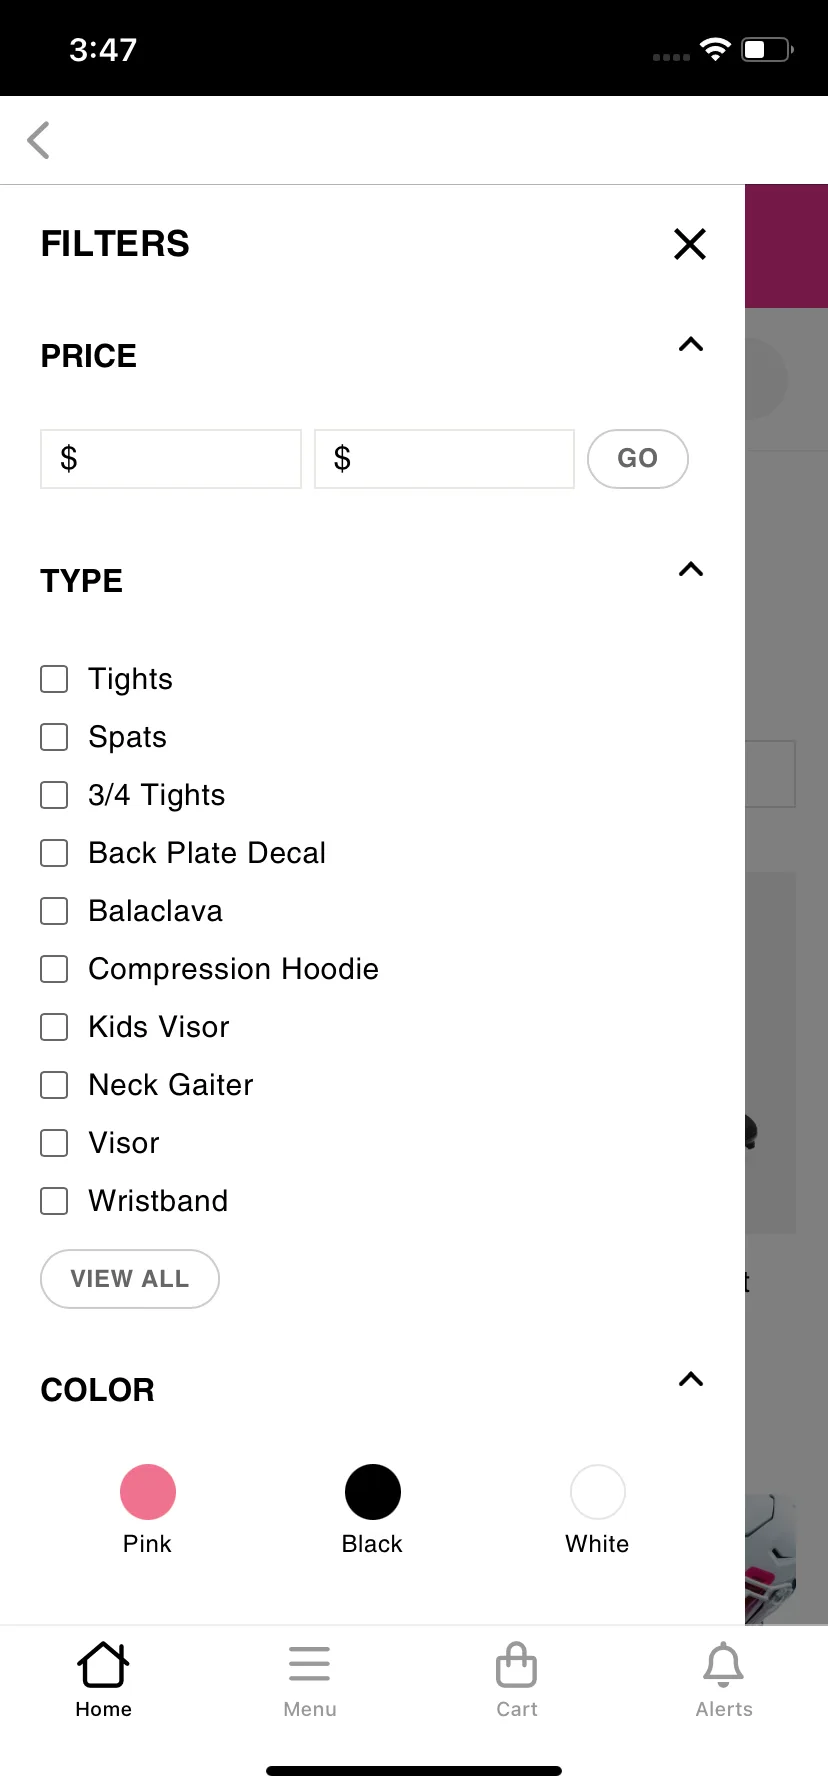Select the Black color swatch
The height and width of the screenshot is (1792, 828).
pos(373,1492)
